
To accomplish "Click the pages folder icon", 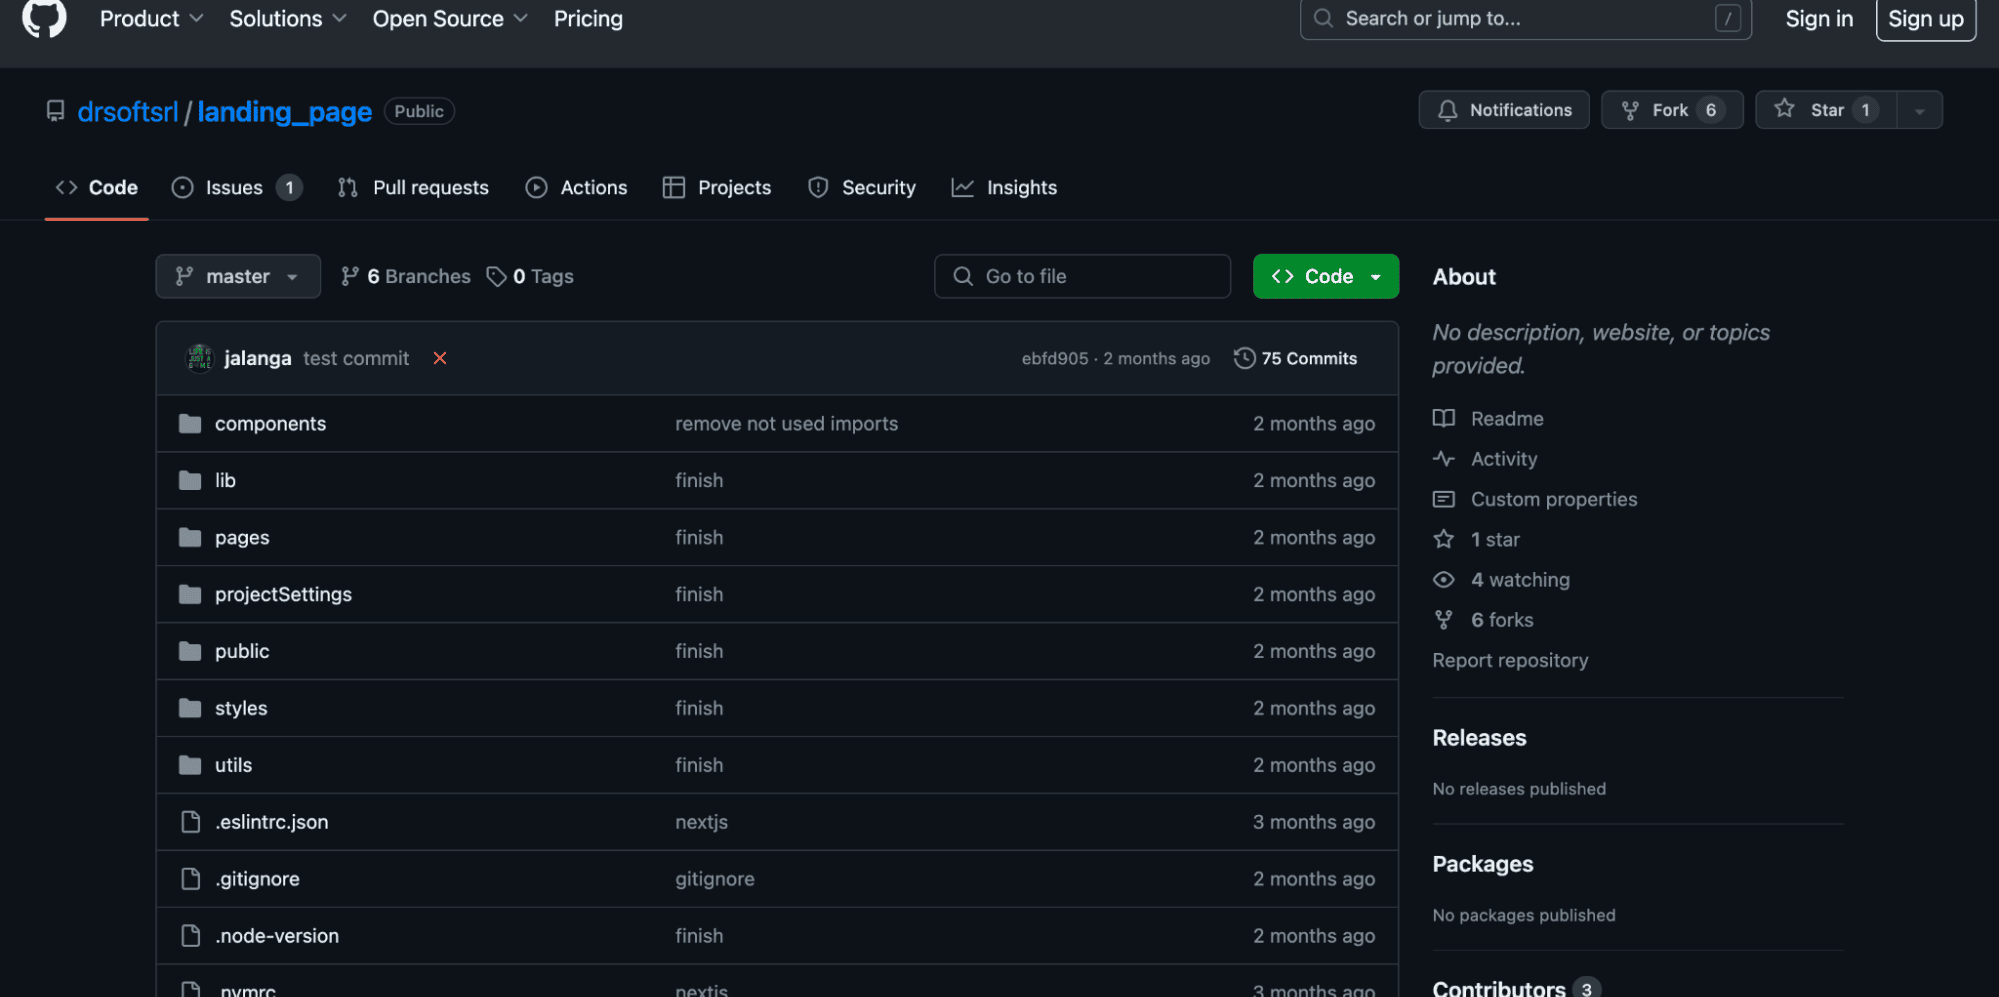I will tap(190, 538).
